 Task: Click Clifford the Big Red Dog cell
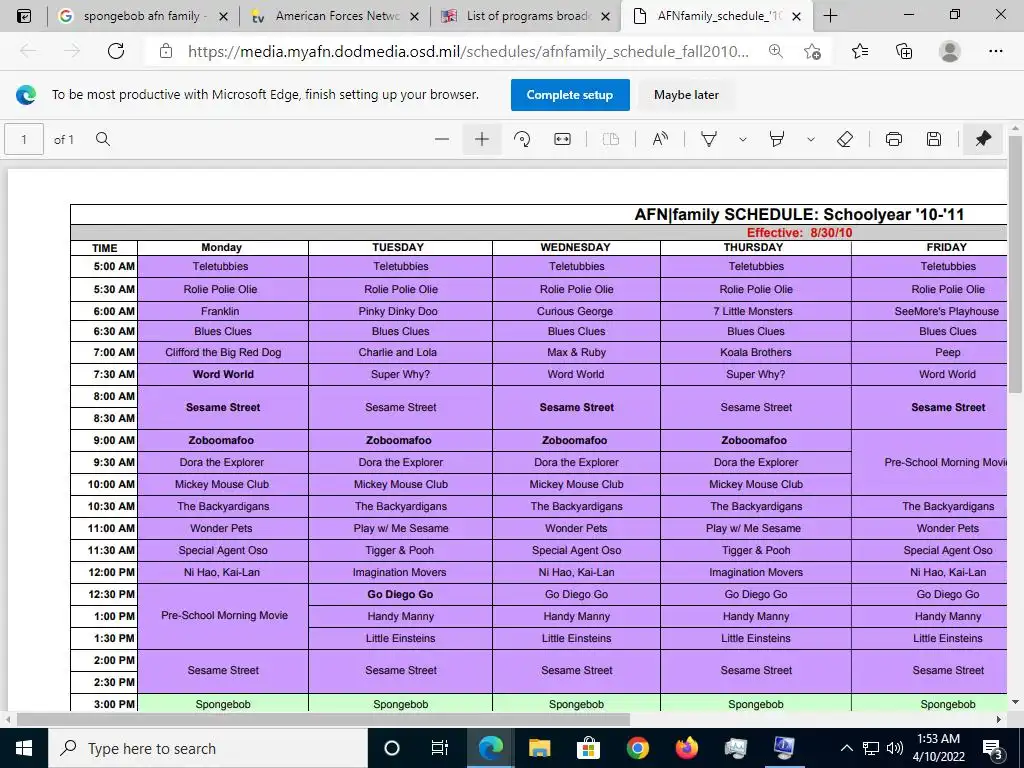(223, 353)
